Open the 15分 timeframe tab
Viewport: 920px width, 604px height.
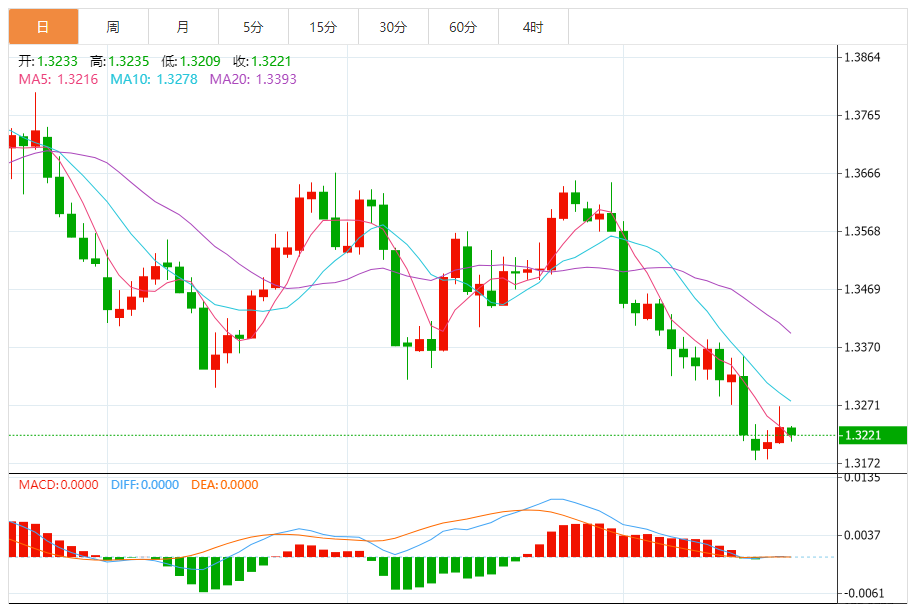coord(323,27)
